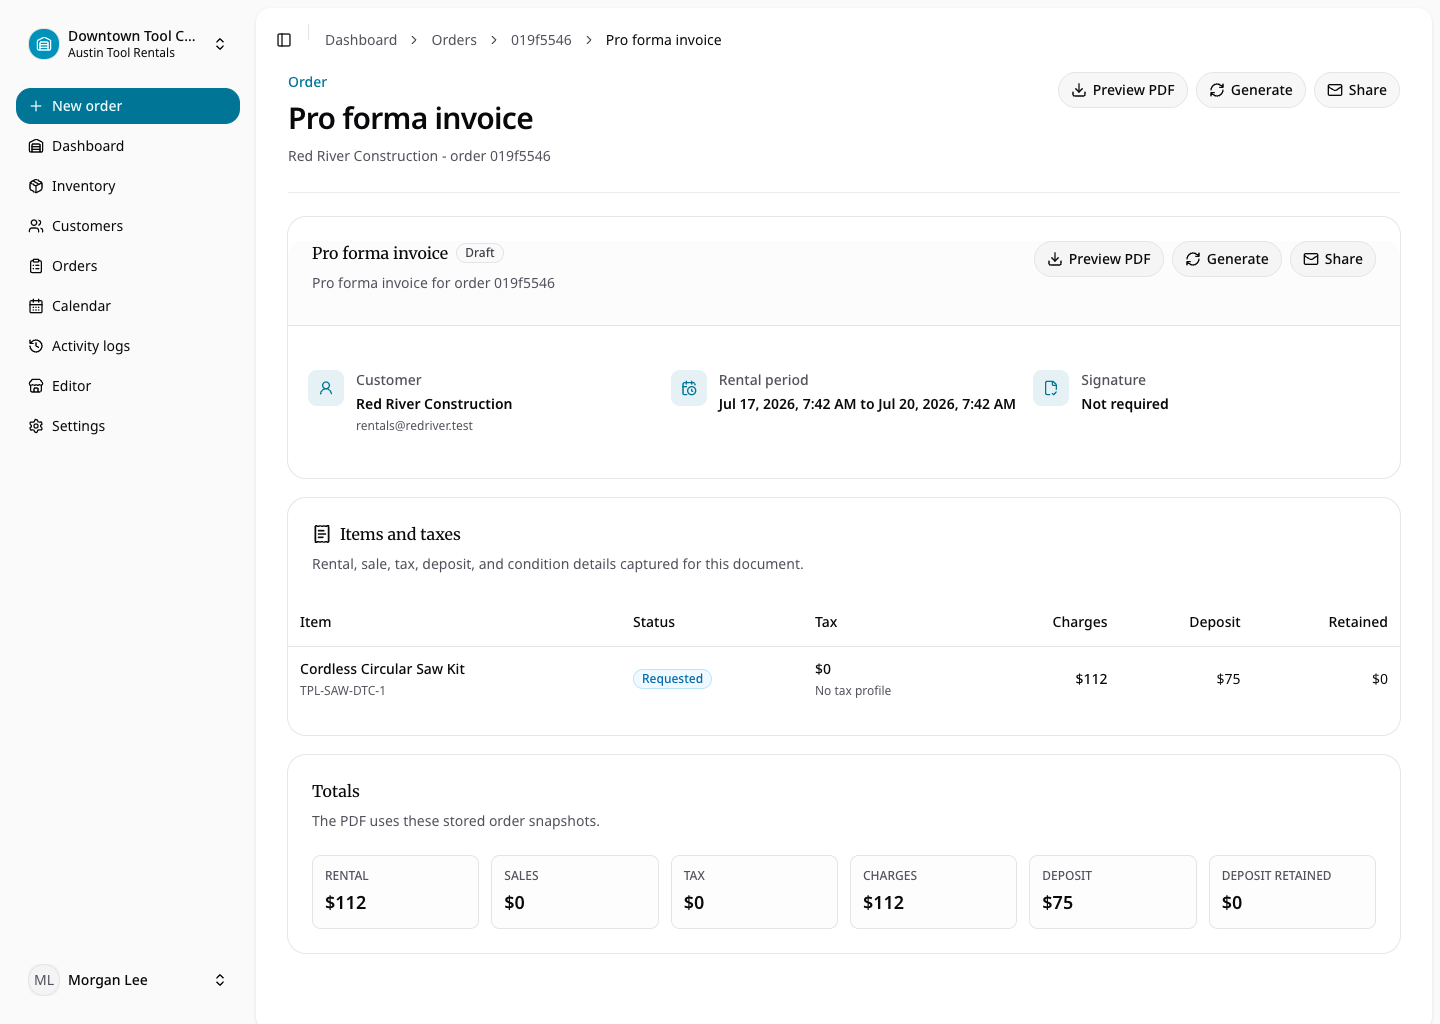Select Dashboard in the breadcrumb
Viewport: 1440px width, 1024px height.
361,40
